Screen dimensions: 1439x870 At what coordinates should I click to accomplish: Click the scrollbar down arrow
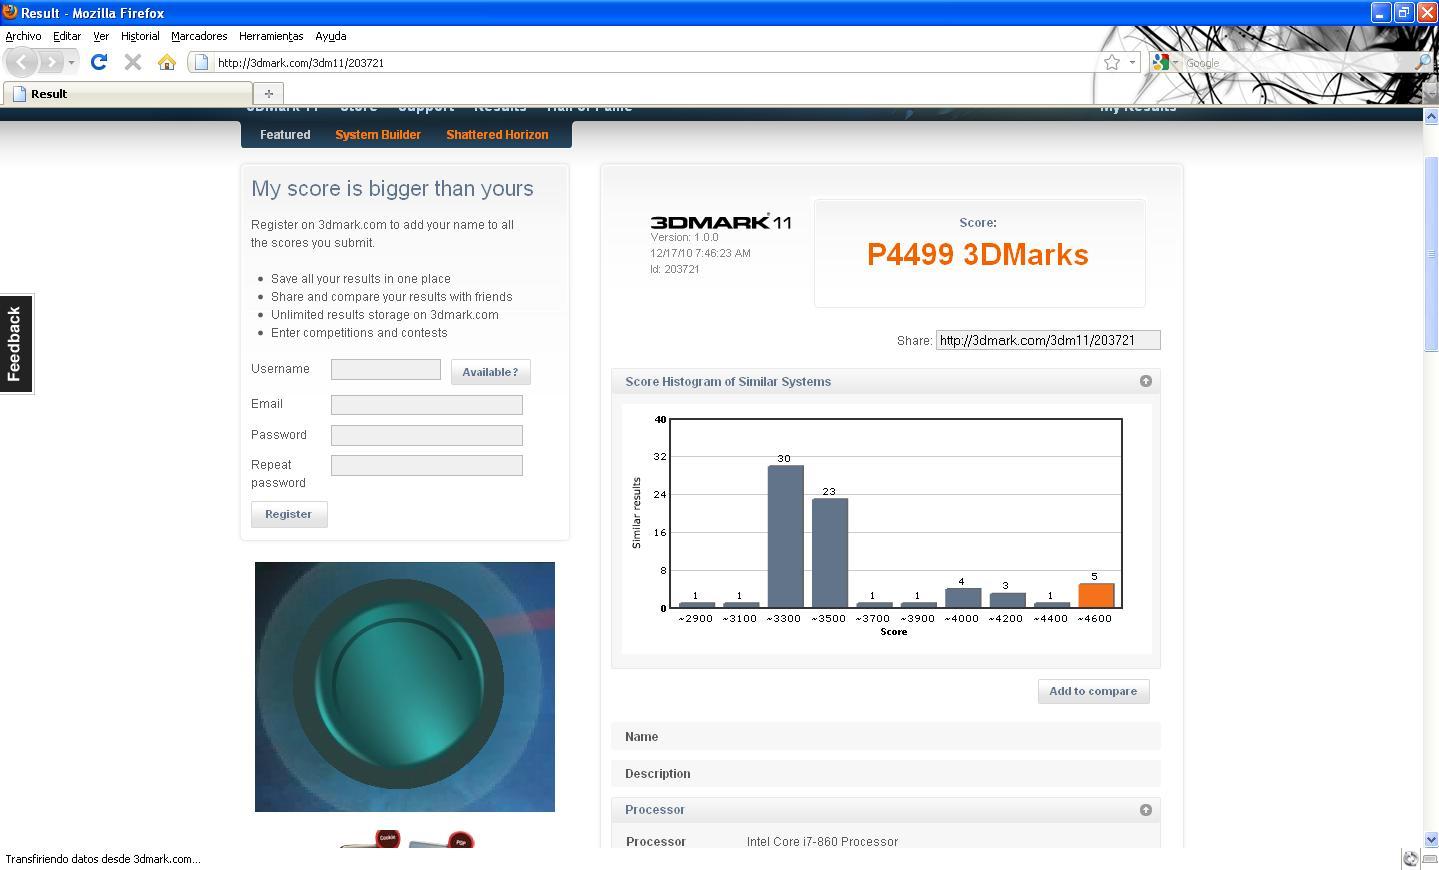point(1431,840)
